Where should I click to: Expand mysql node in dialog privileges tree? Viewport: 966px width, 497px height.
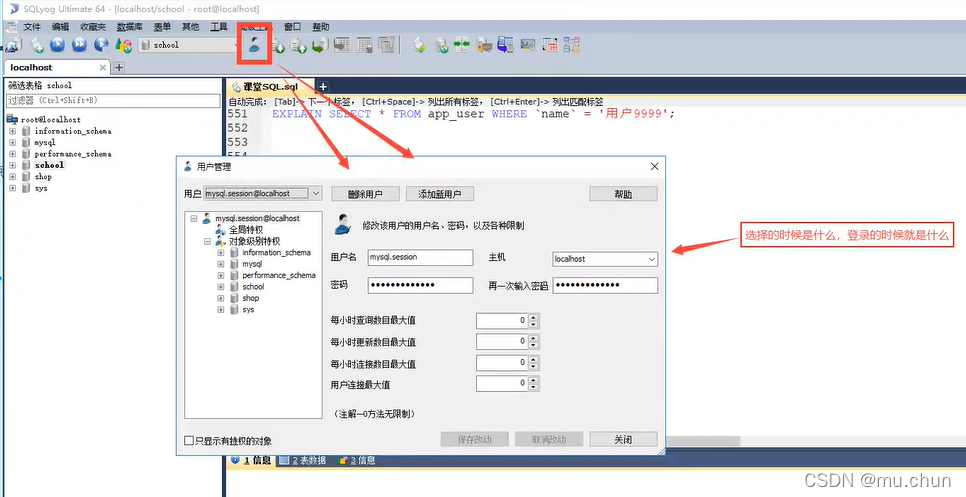coord(221,264)
